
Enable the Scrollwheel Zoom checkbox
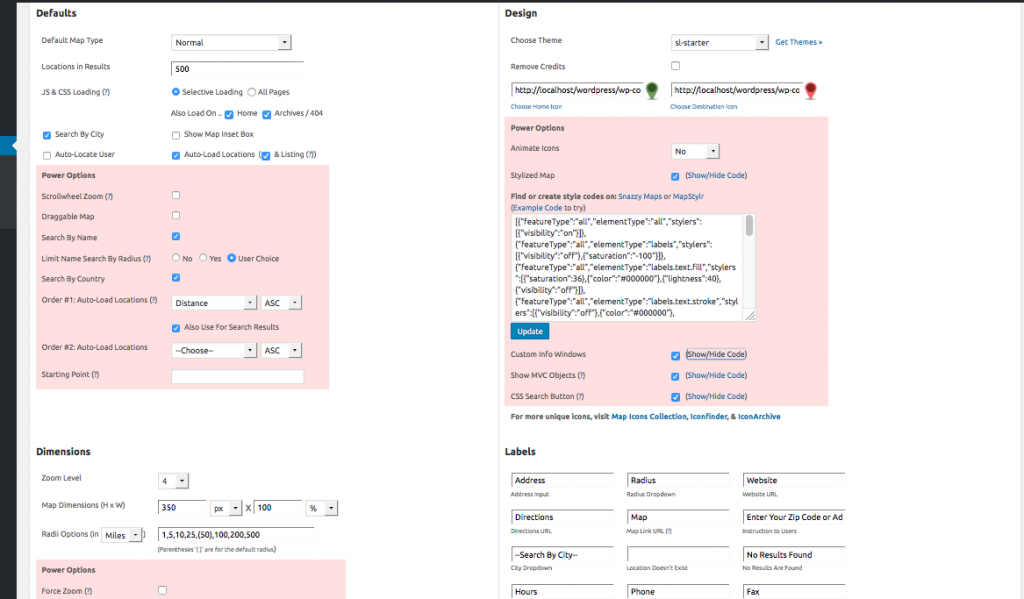[176, 195]
